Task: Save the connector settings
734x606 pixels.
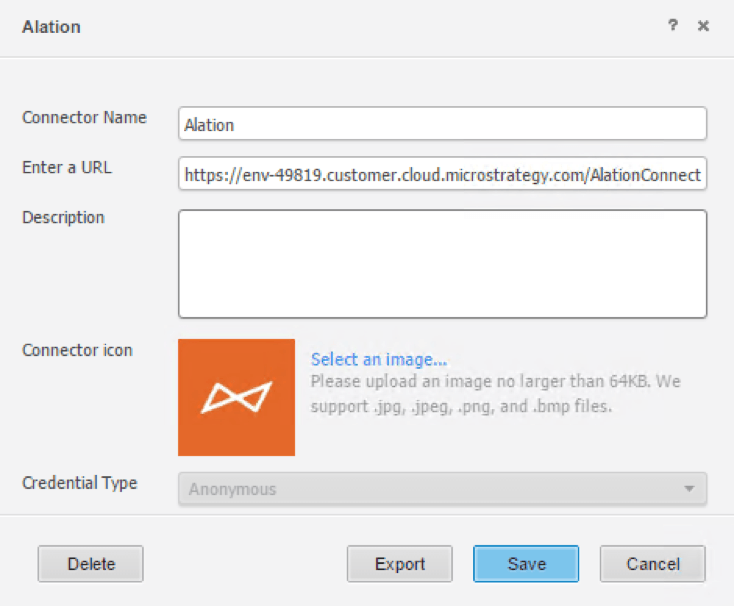Action: (x=526, y=564)
